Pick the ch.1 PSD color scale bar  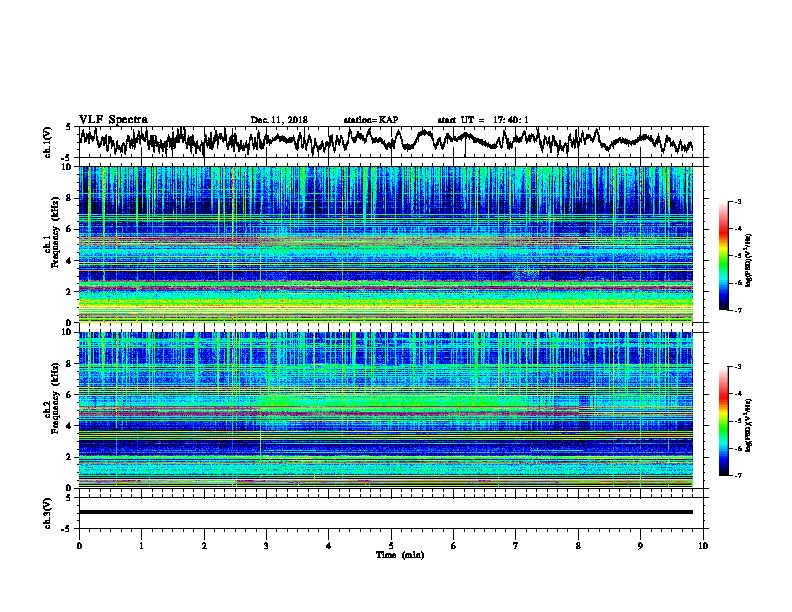723,256
